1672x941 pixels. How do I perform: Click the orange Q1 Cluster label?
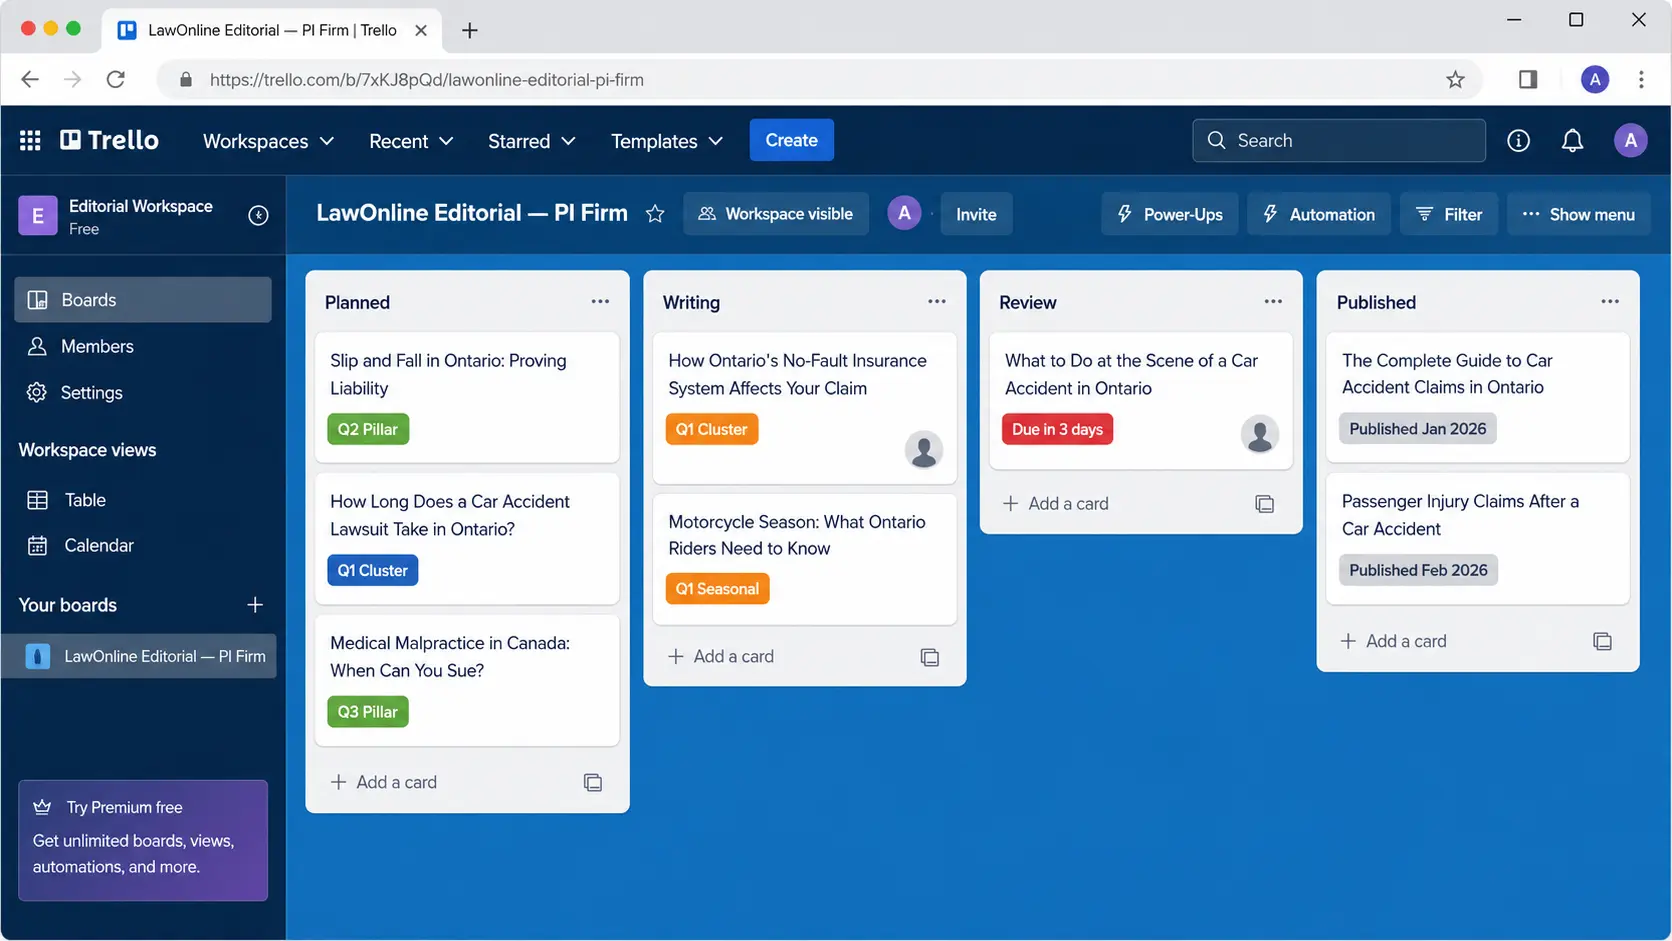[711, 429]
